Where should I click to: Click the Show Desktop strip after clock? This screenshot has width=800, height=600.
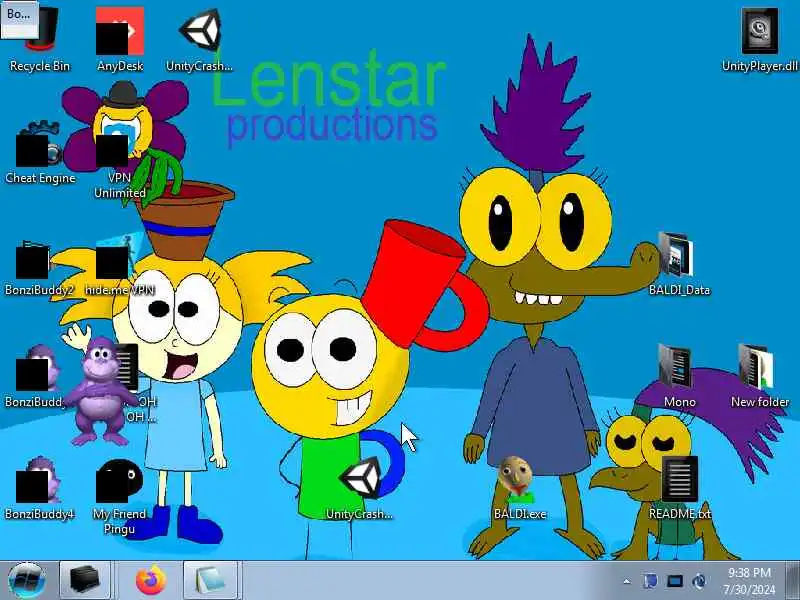point(792,581)
